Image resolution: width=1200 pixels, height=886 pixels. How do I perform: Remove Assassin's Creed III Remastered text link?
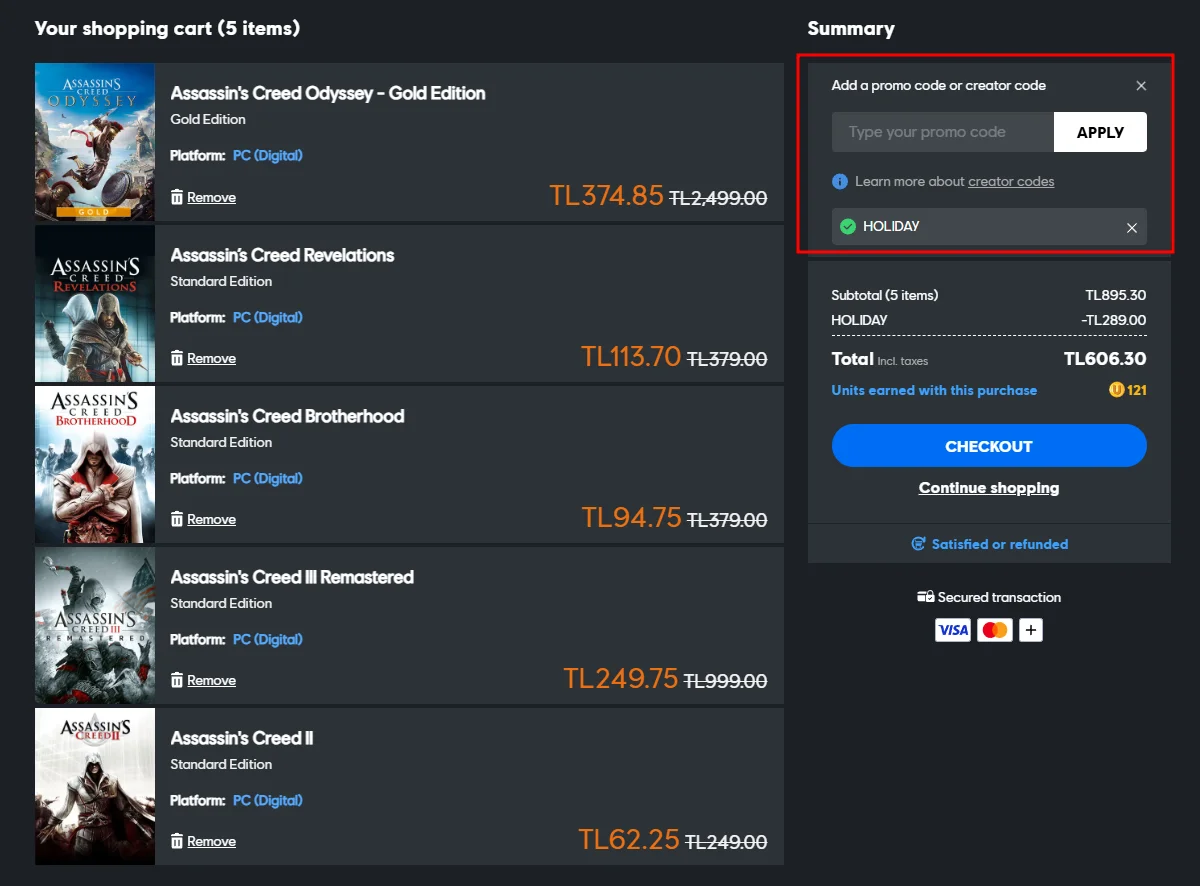pyautogui.click(x=211, y=680)
